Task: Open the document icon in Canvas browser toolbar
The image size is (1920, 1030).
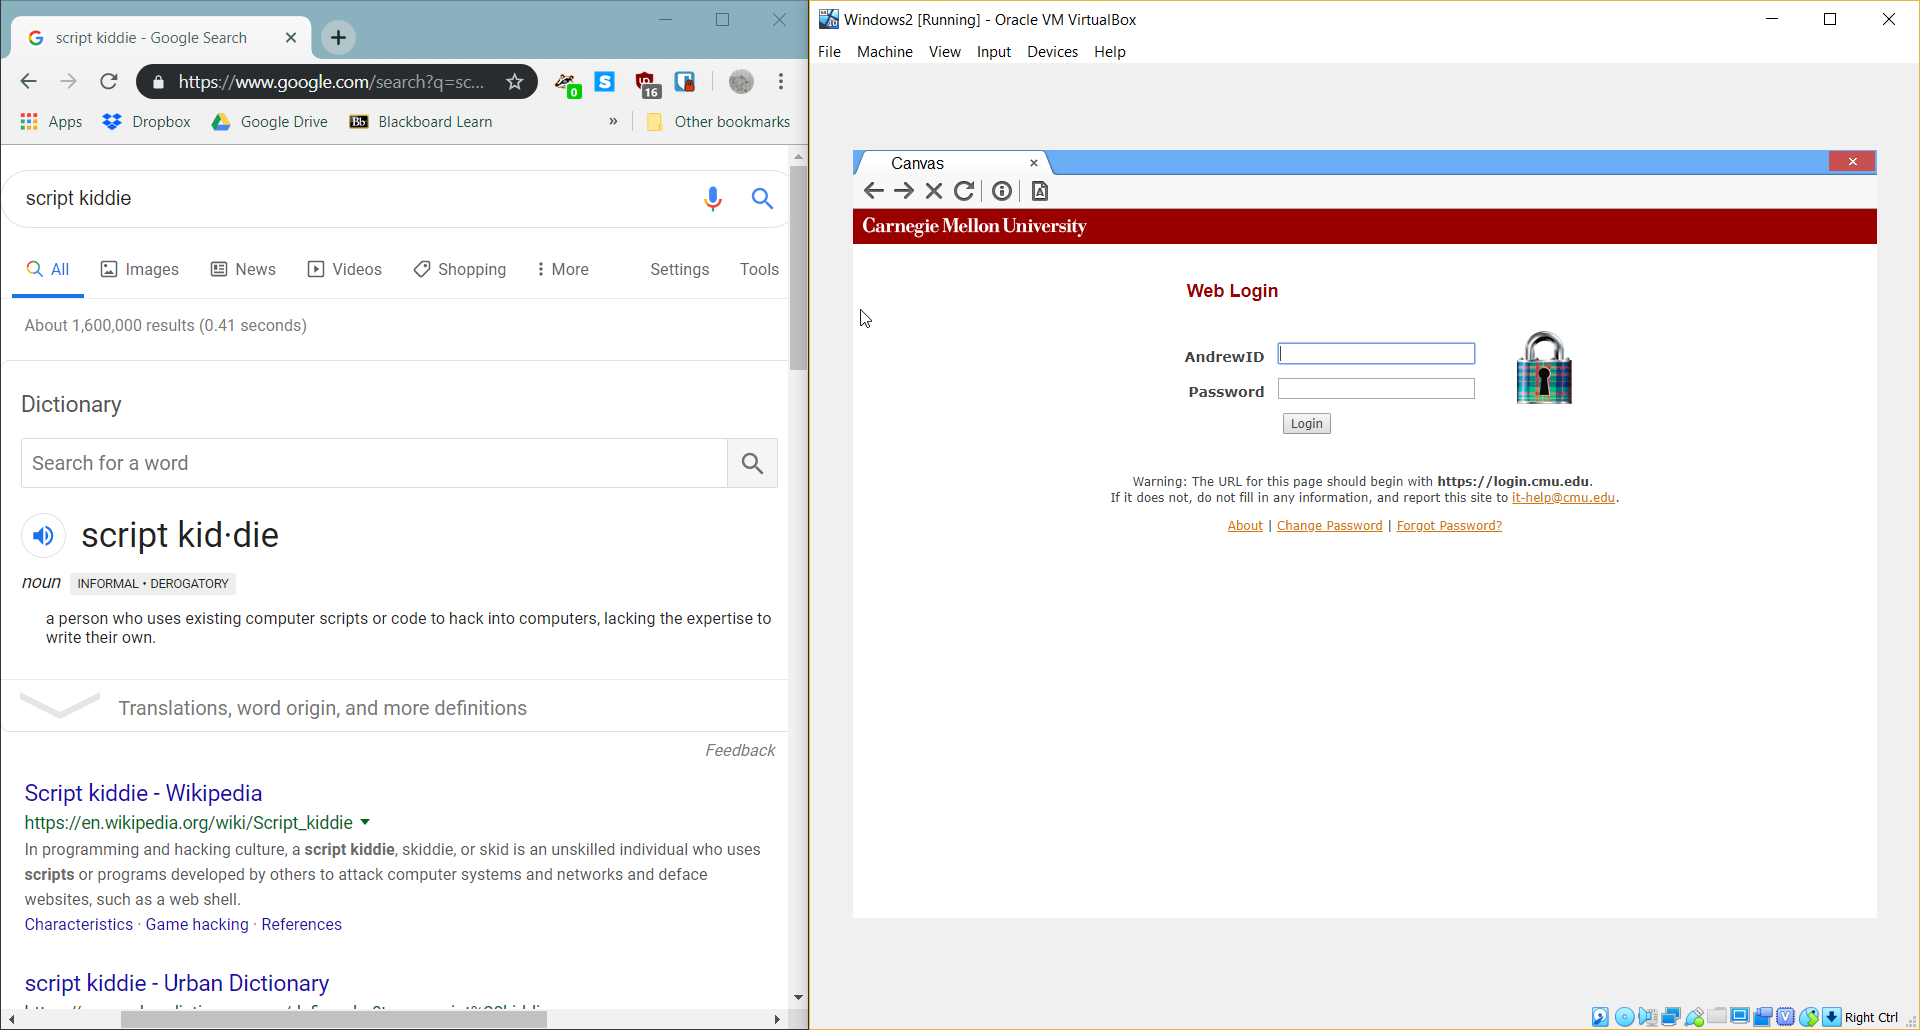Action: click(1040, 191)
